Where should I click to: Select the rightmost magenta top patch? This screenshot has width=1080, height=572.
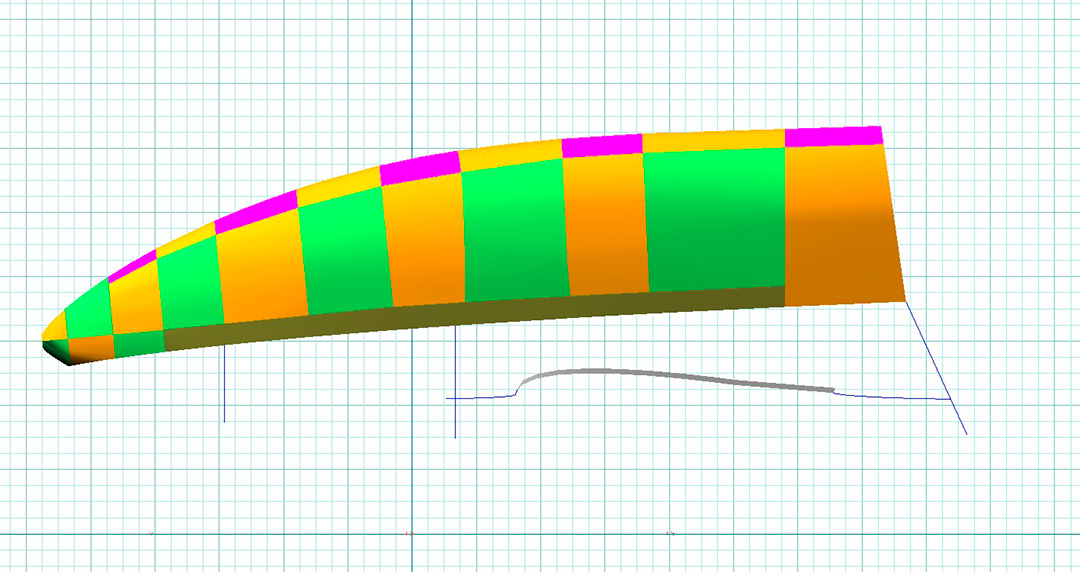click(833, 136)
